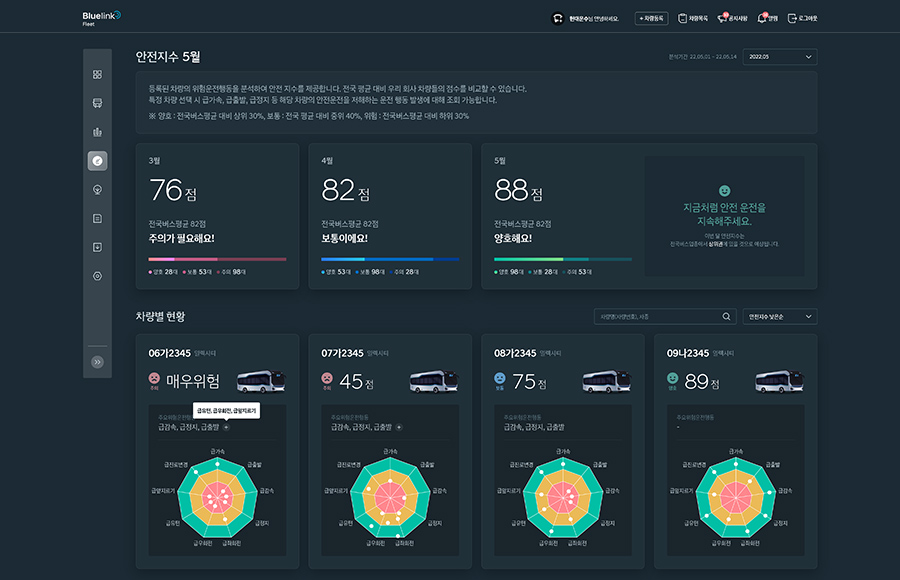Click the document list icon in sidebar

[x=97, y=218]
